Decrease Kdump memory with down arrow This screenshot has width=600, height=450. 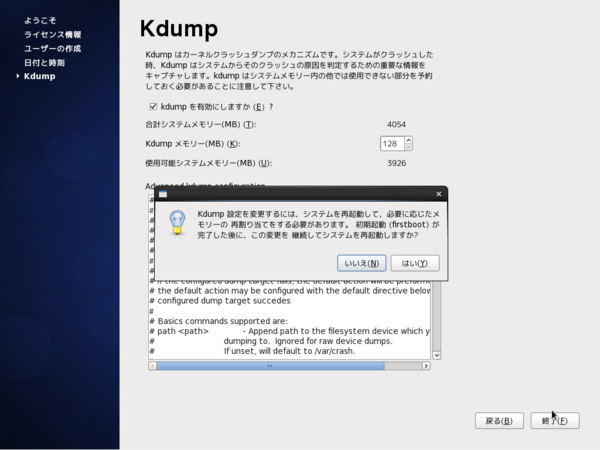tap(408, 147)
